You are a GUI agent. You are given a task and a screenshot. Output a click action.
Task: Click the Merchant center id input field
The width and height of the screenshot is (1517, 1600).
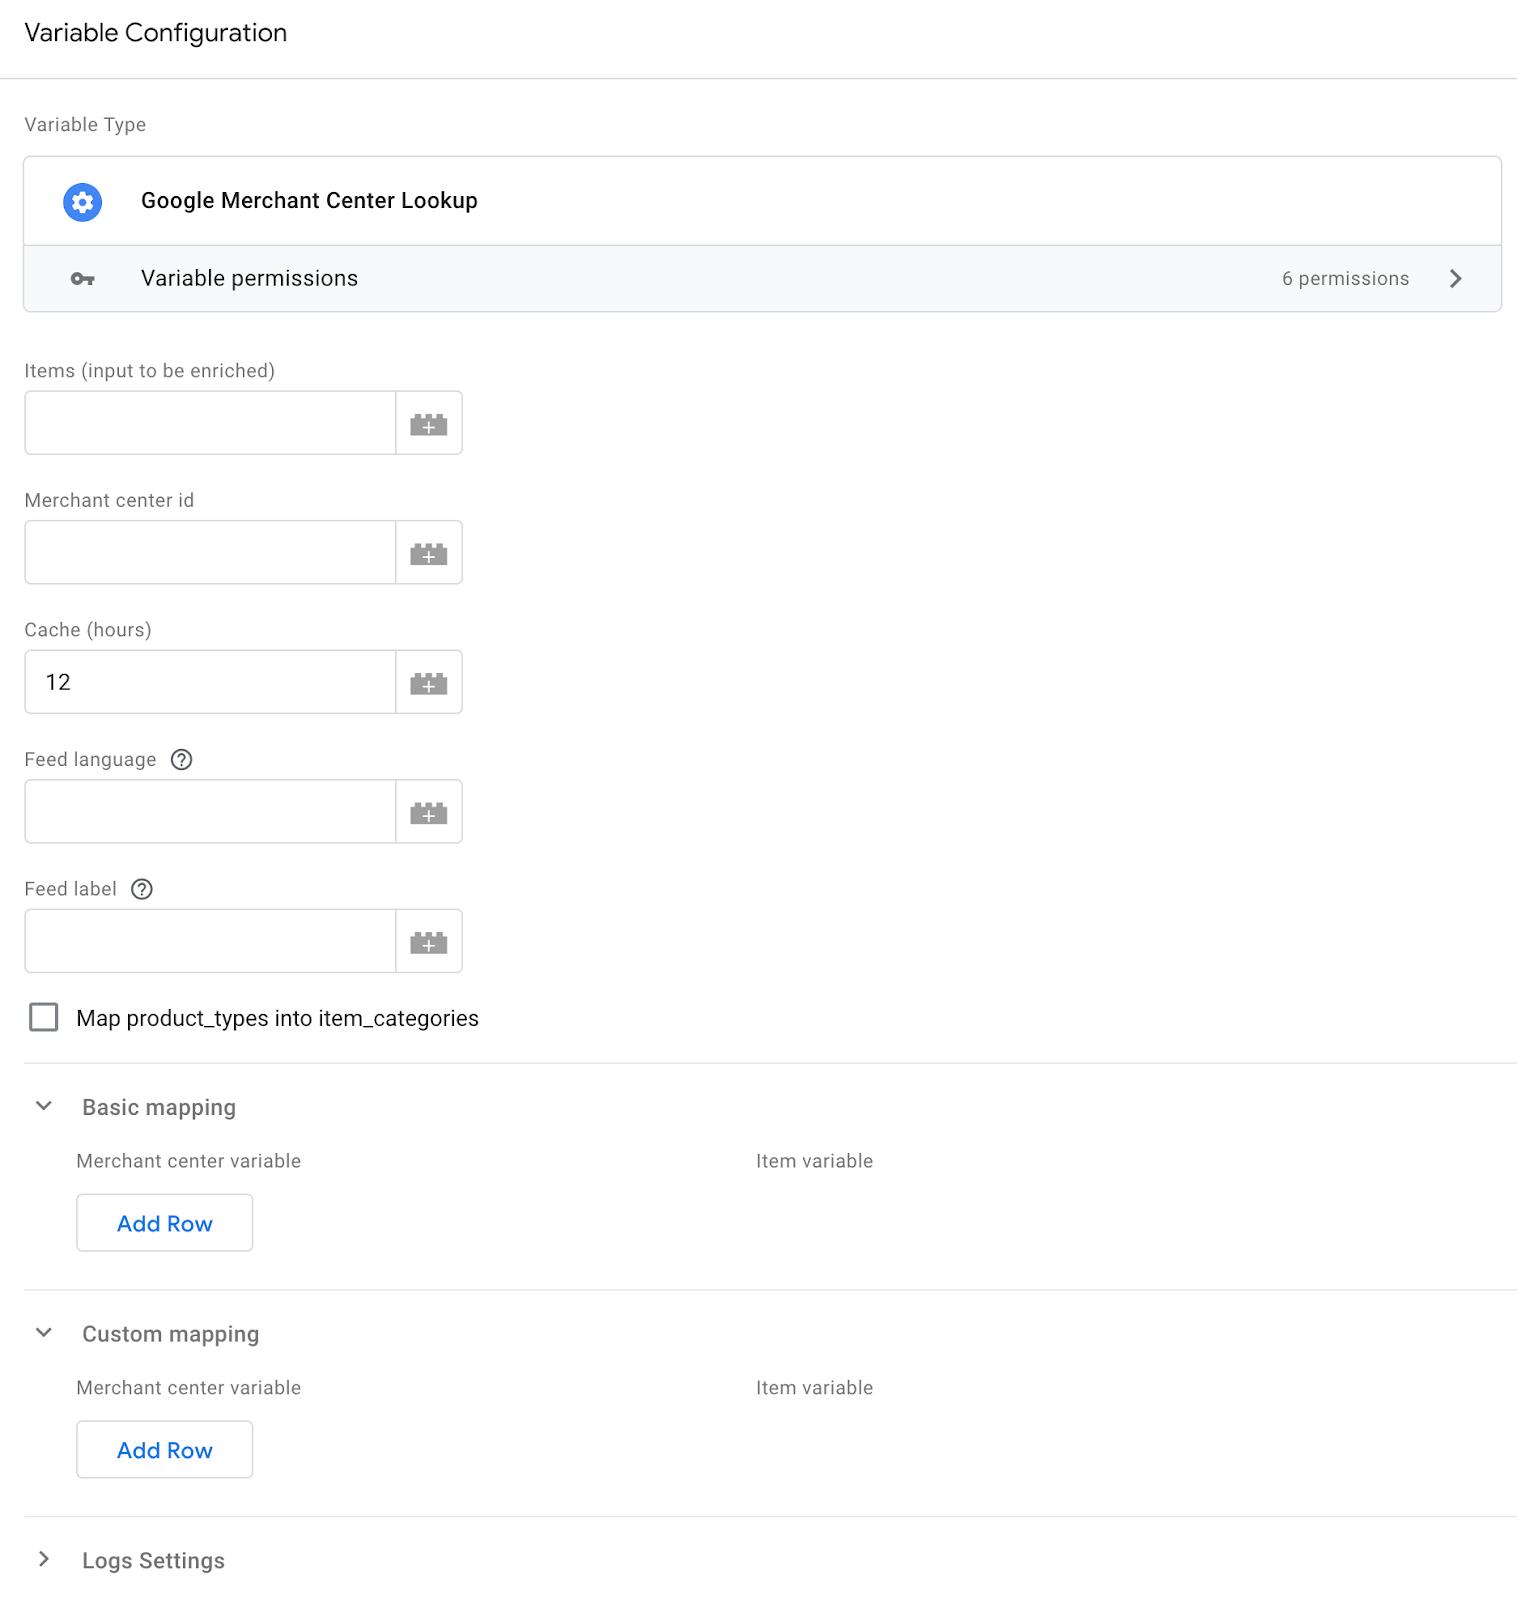click(x=210, y=552)
